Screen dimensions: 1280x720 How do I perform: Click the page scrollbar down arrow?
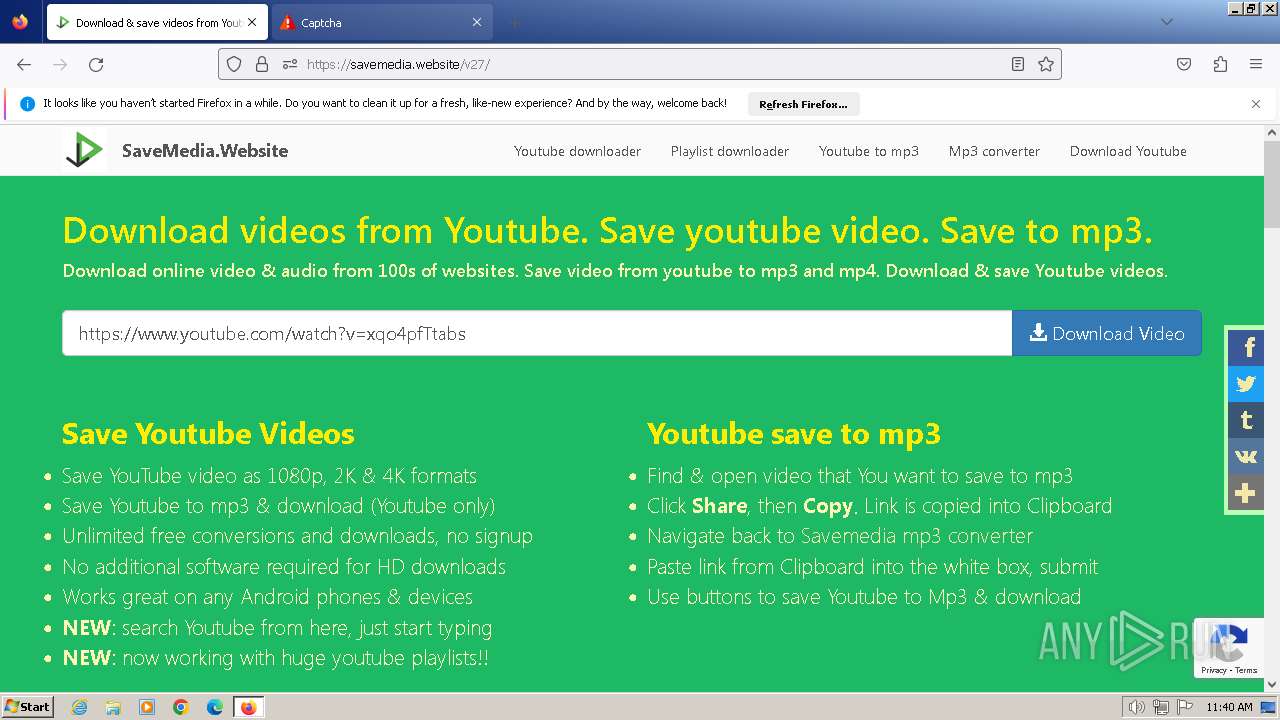click(x=1272, y=684)
